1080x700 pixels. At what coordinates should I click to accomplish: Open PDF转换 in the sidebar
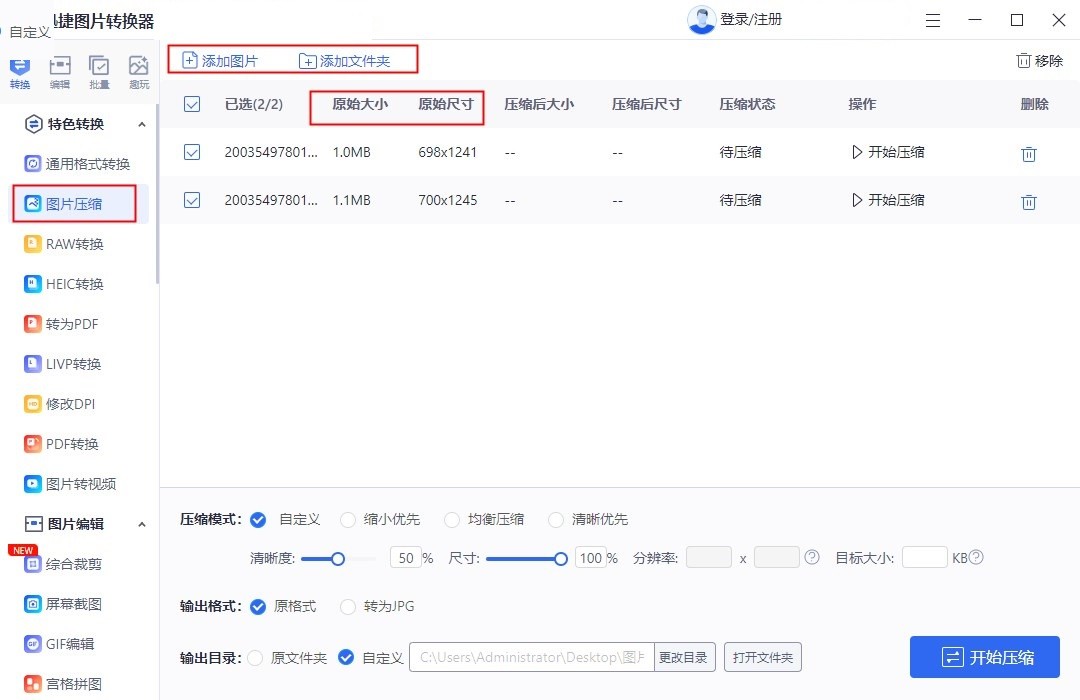coord(61,444)
